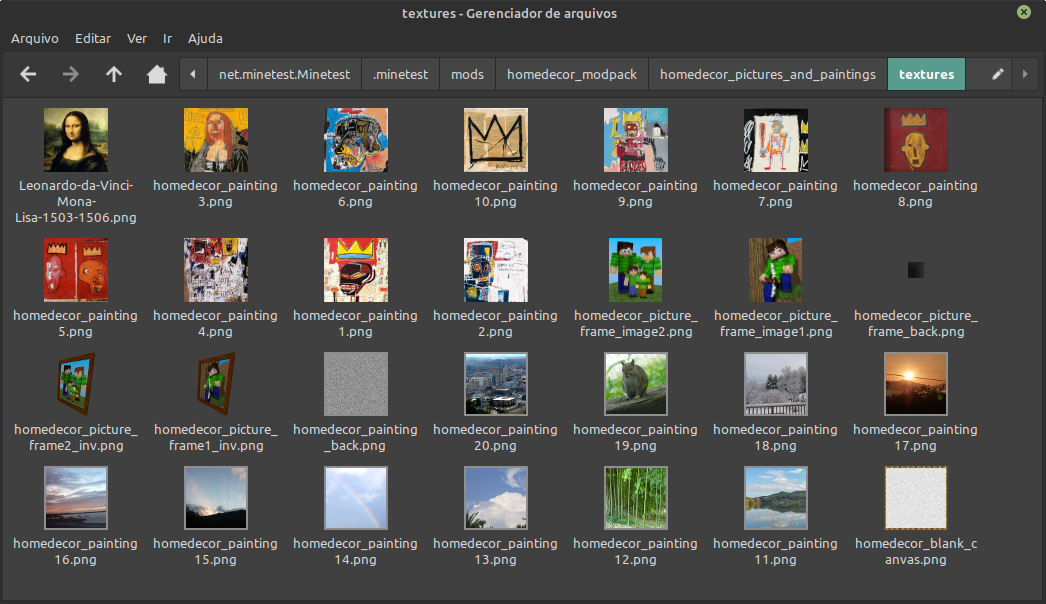Image resolution: width=1046 pixels, height=604 pixels.
Task: Select homedecor_painting15.png thumbnail
Action: pyautogui.click(x=215, y=498)
